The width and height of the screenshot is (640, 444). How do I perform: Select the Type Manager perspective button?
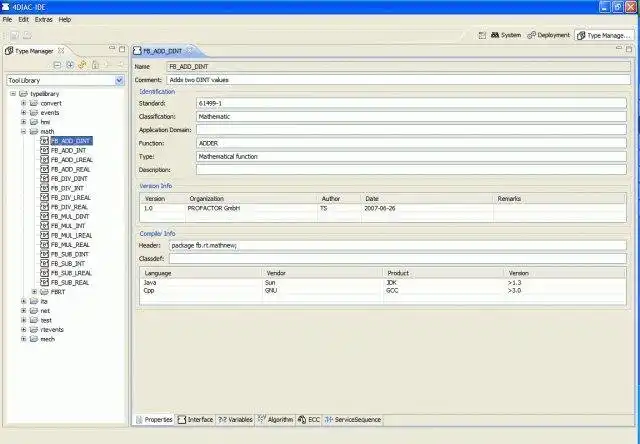tap(604, 36)
